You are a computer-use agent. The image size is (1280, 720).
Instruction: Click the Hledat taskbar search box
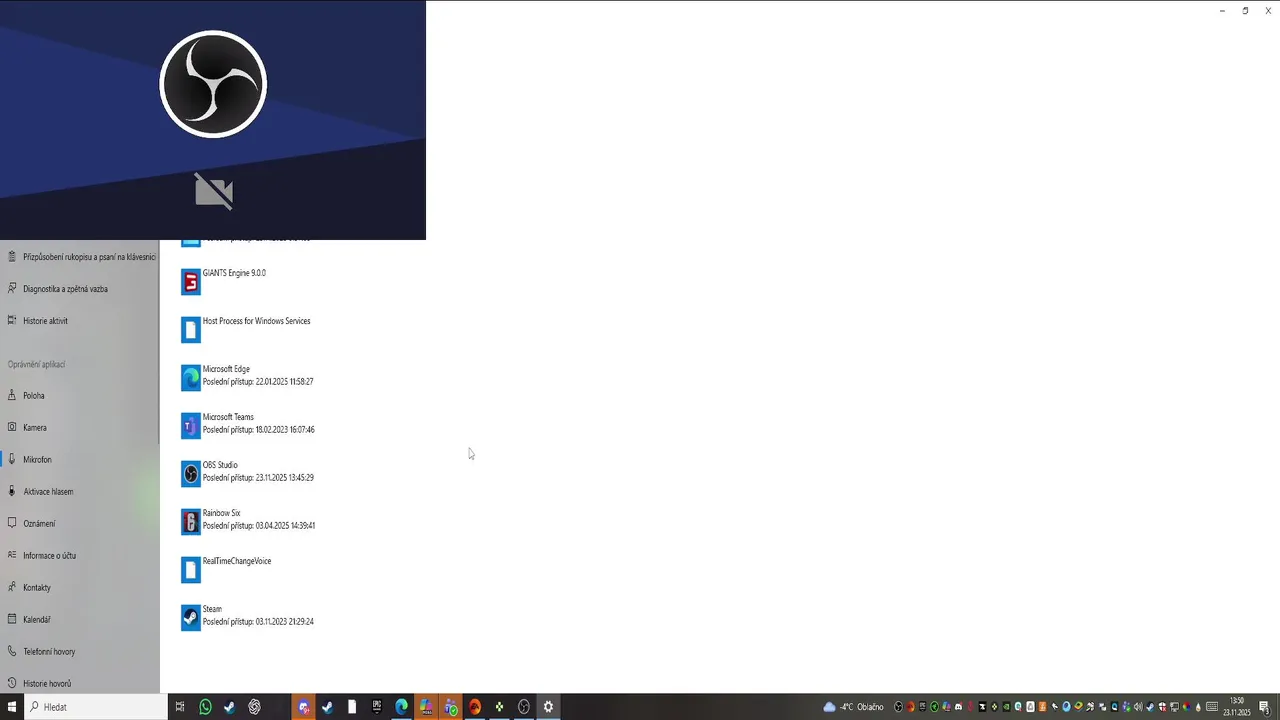96,707
